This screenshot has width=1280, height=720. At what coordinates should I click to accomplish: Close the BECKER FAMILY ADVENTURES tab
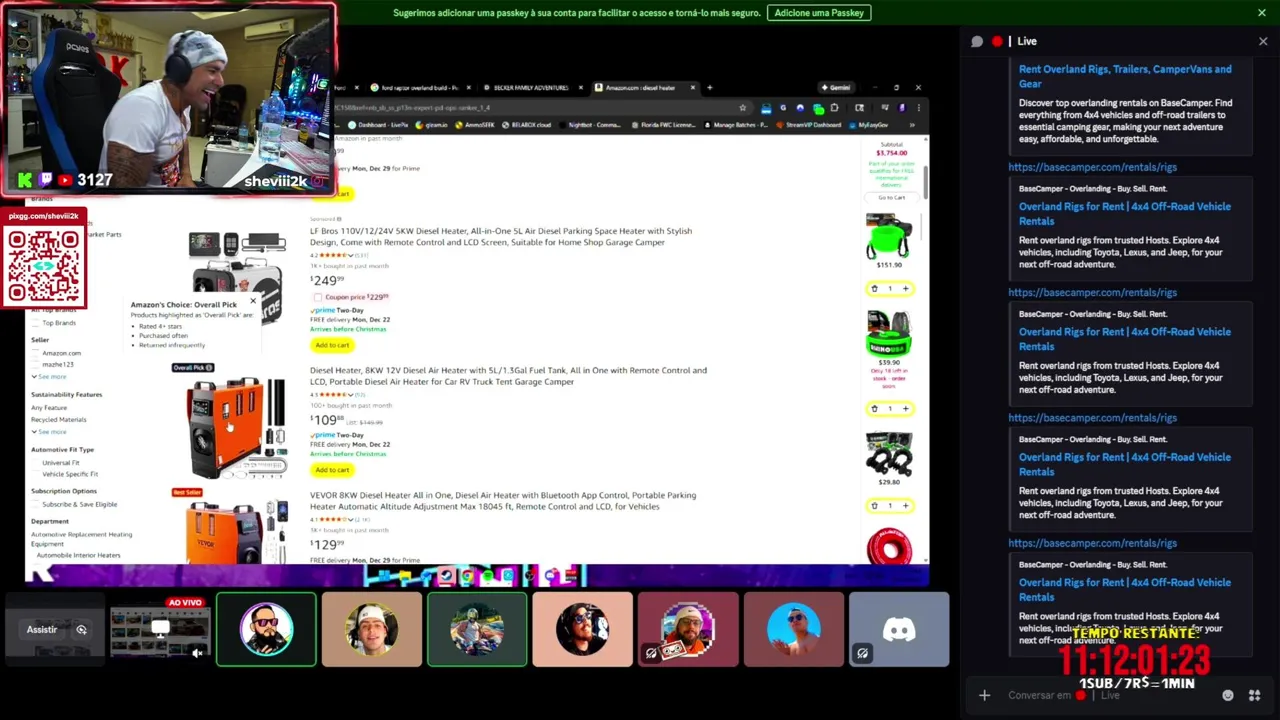581,87
